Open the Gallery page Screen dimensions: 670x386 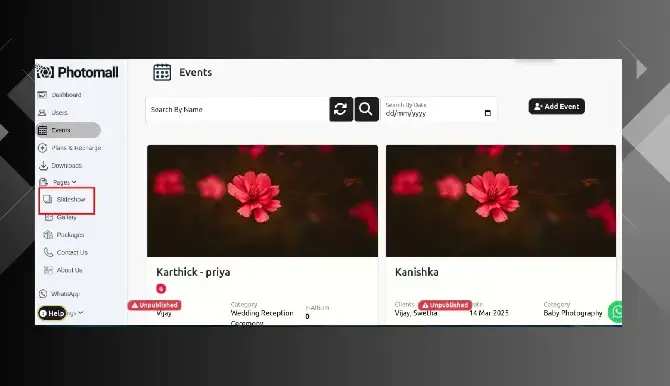(61, 217)
